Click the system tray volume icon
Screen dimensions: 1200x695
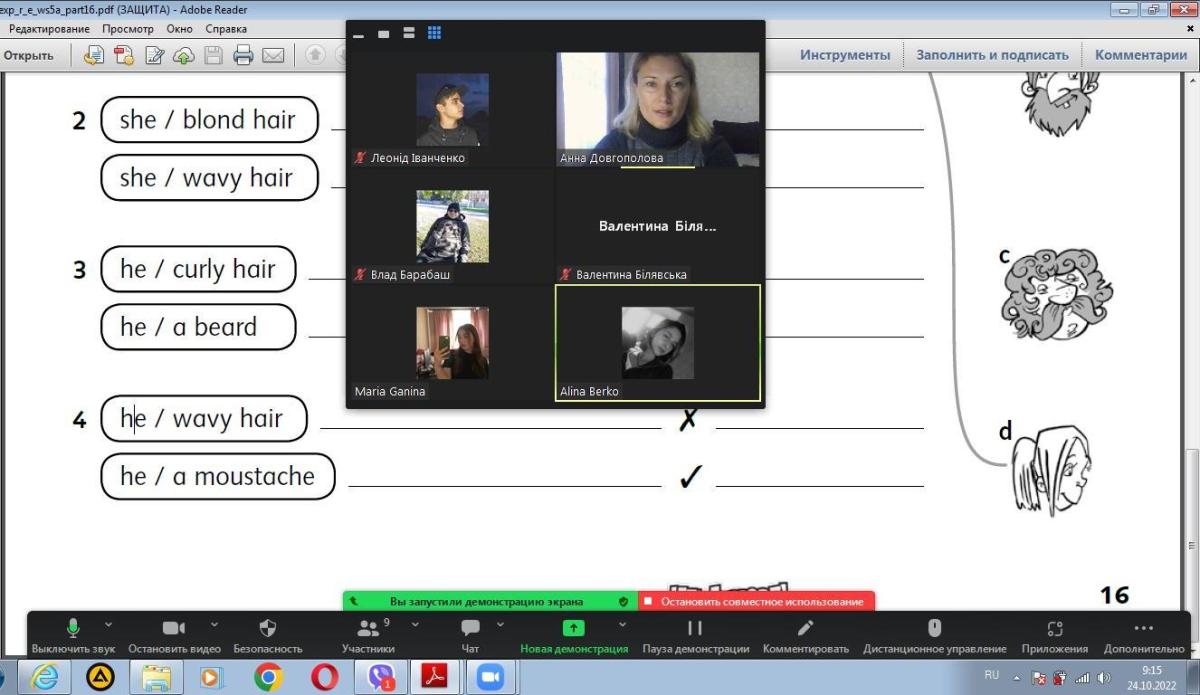tap(1103, 677)
